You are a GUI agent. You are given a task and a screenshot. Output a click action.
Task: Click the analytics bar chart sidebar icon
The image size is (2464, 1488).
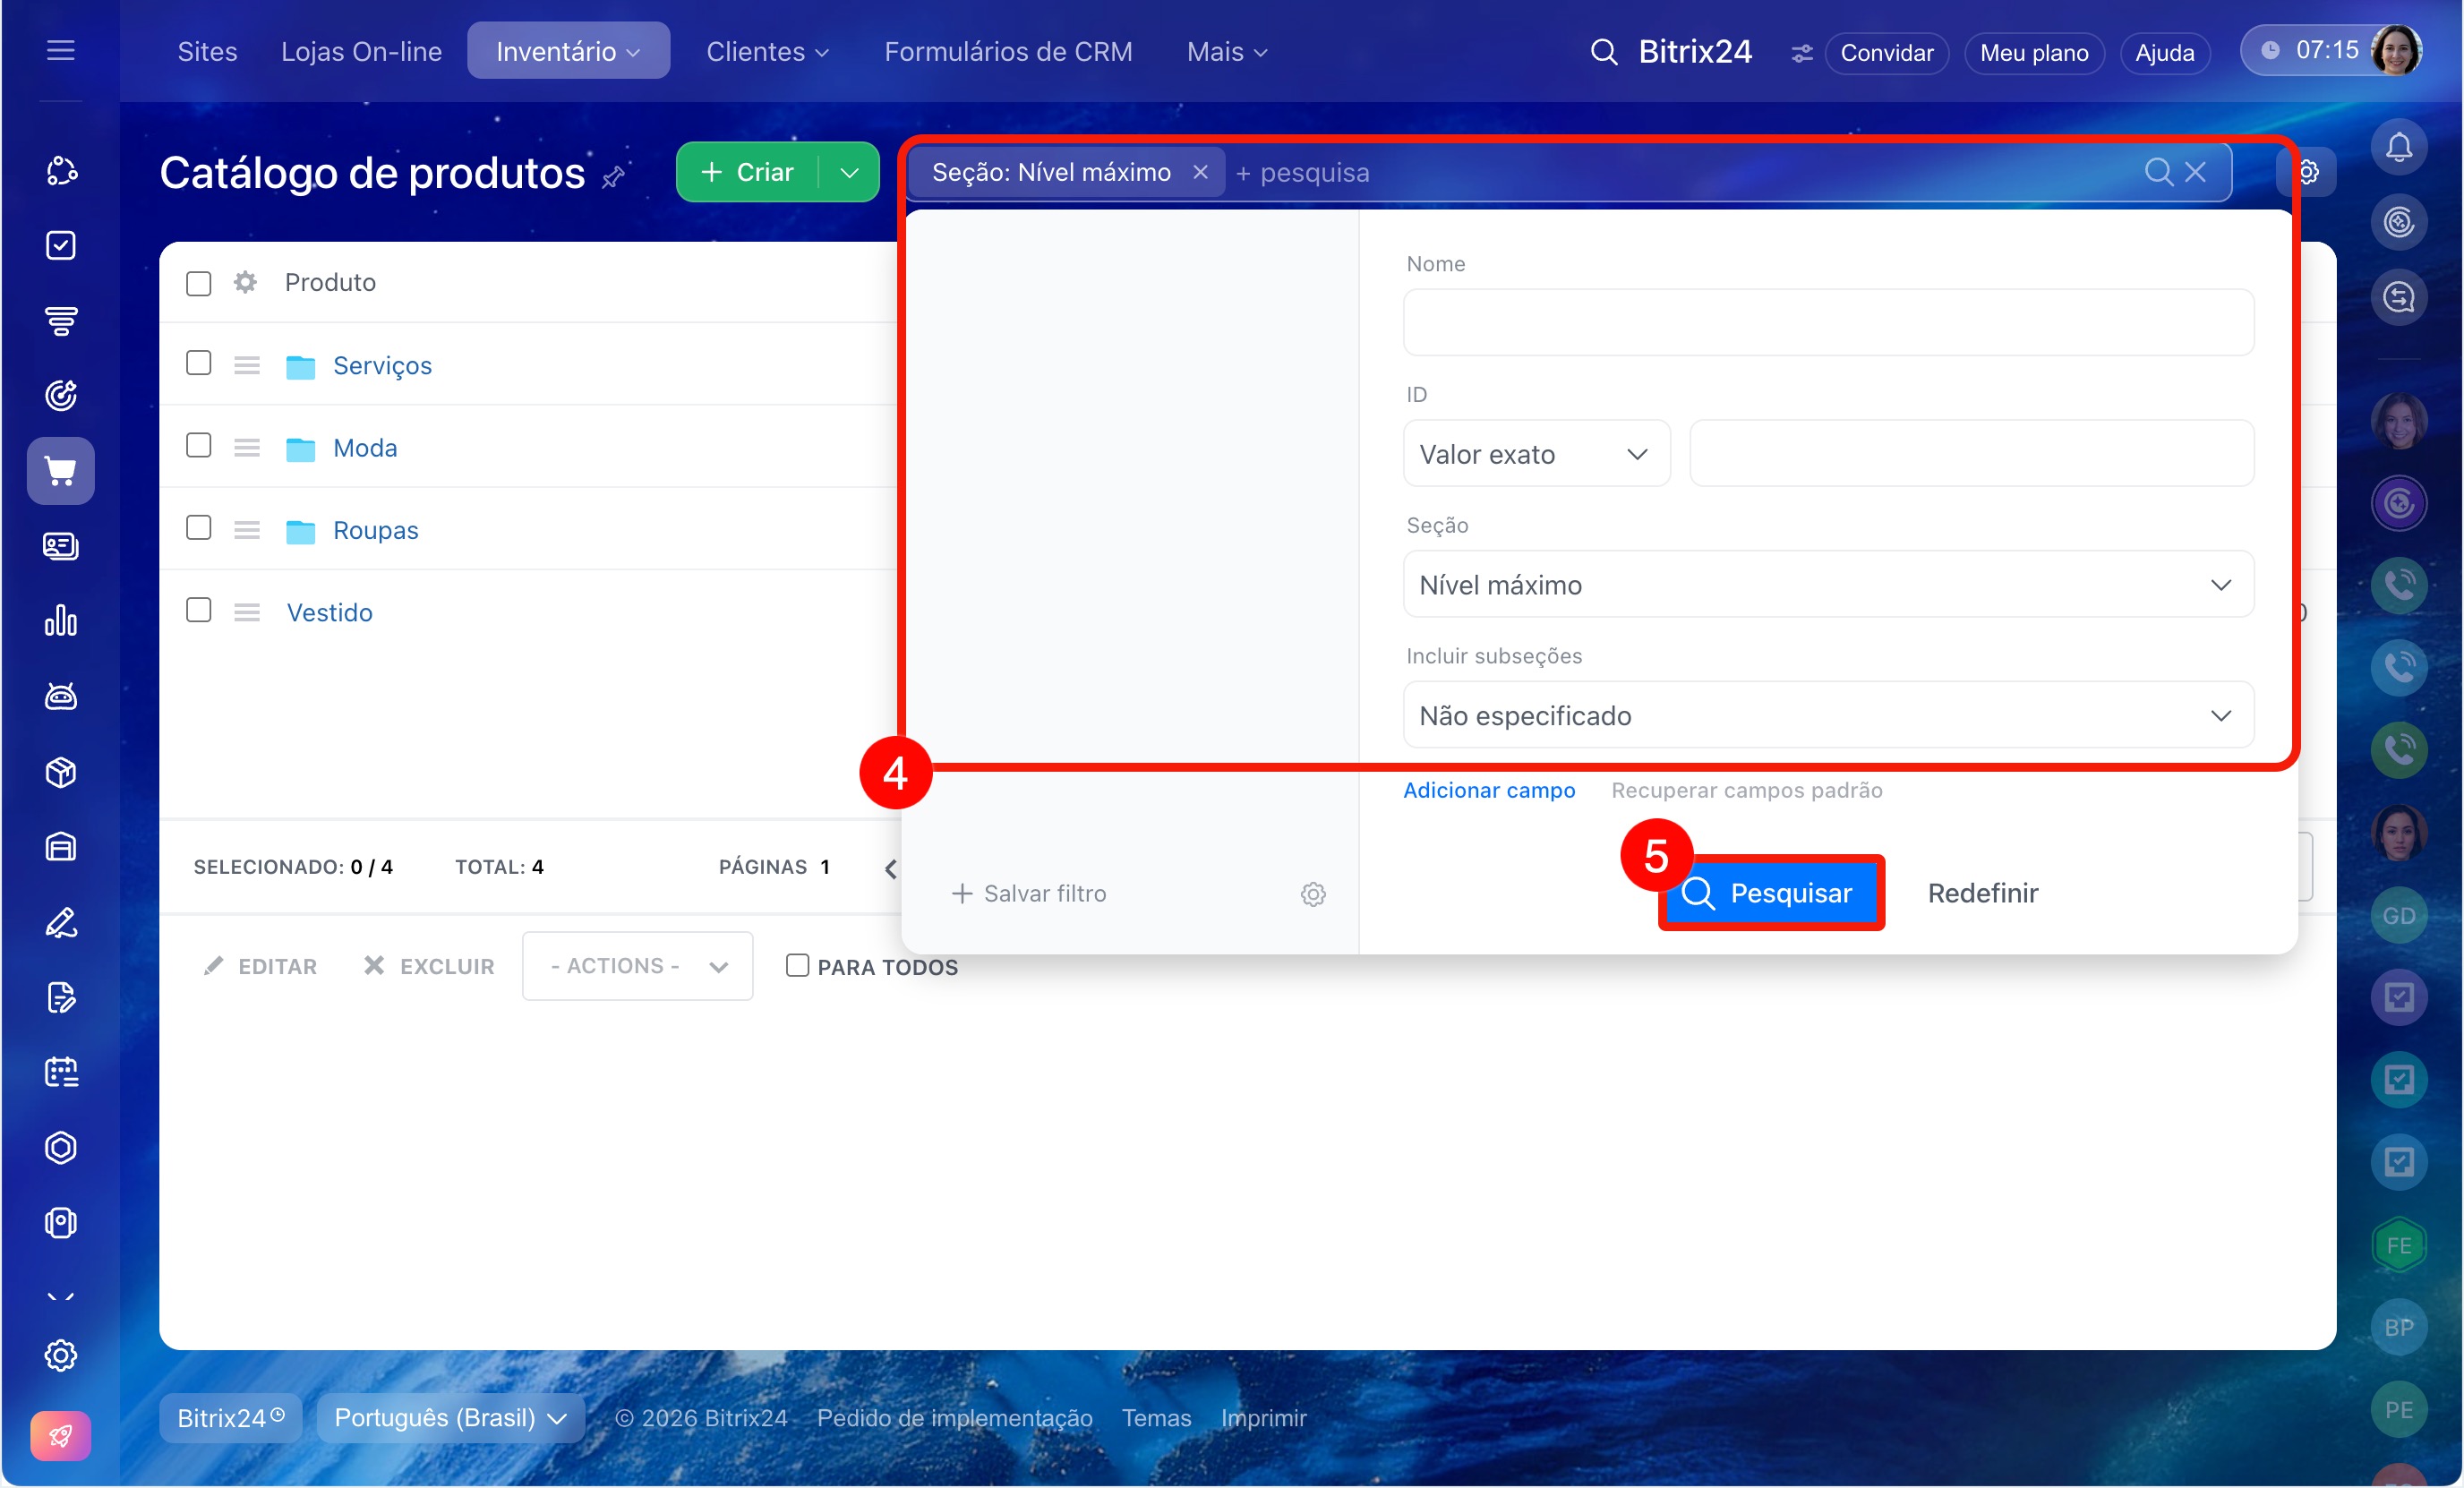tap(60, 621)
